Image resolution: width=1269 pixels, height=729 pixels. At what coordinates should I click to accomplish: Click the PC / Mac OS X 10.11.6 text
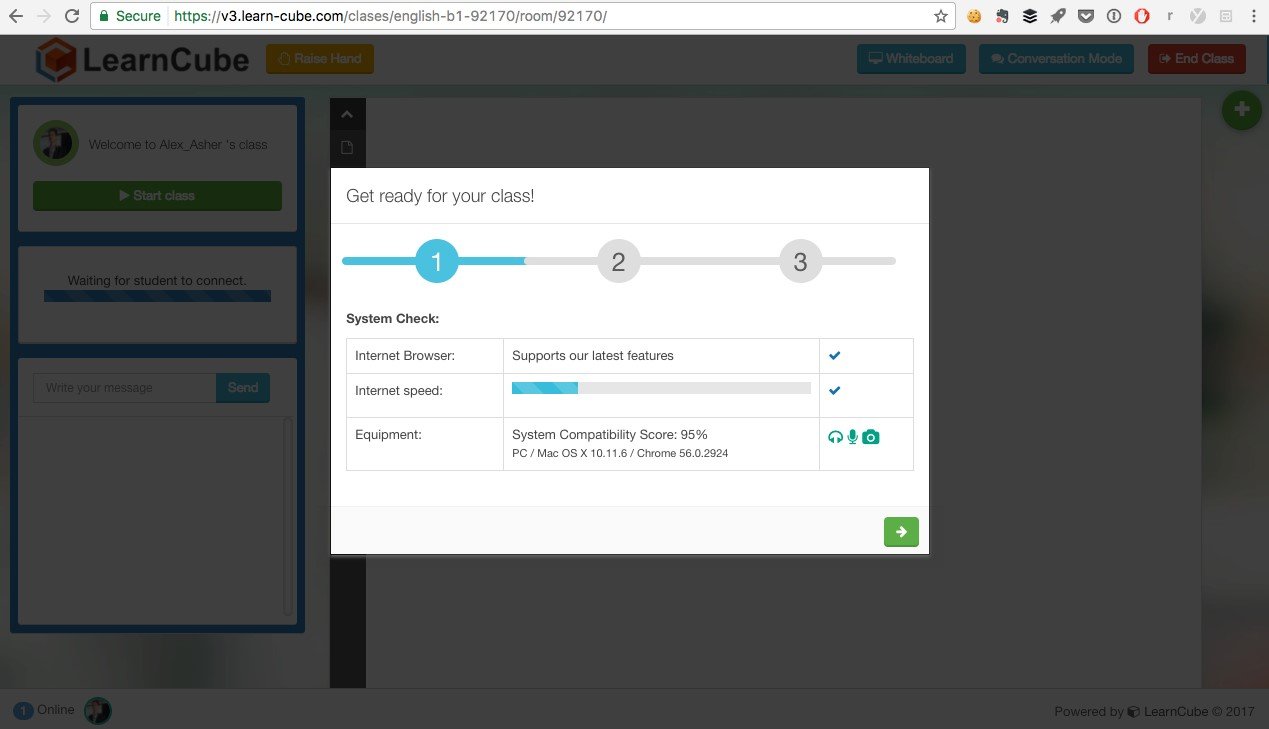620,454
